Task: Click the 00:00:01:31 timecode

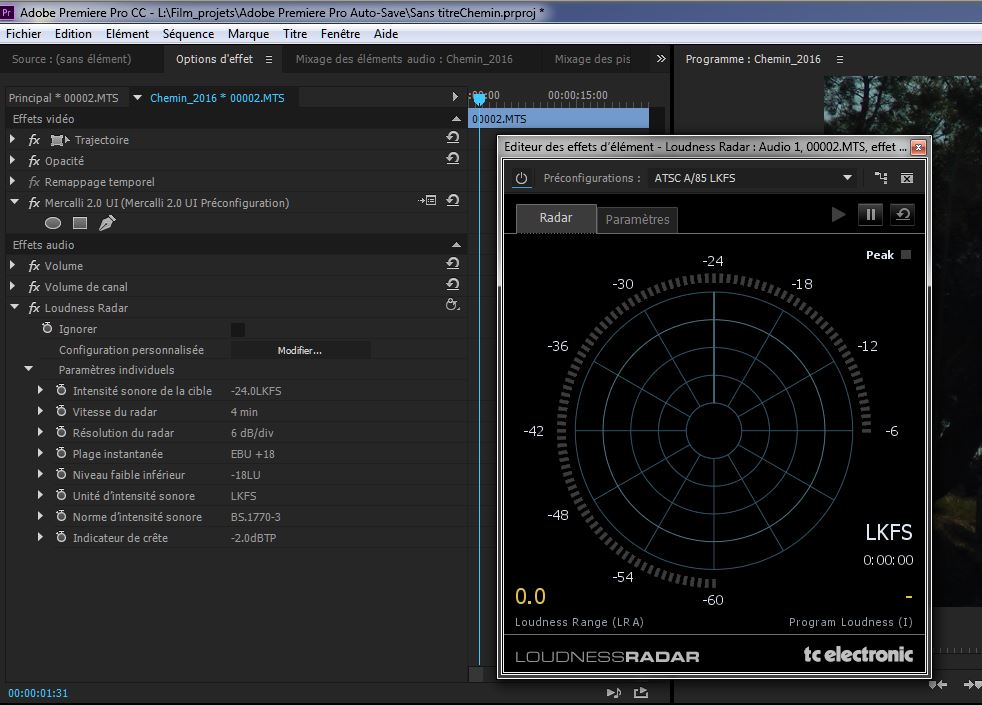Action: tap(38, 693)
